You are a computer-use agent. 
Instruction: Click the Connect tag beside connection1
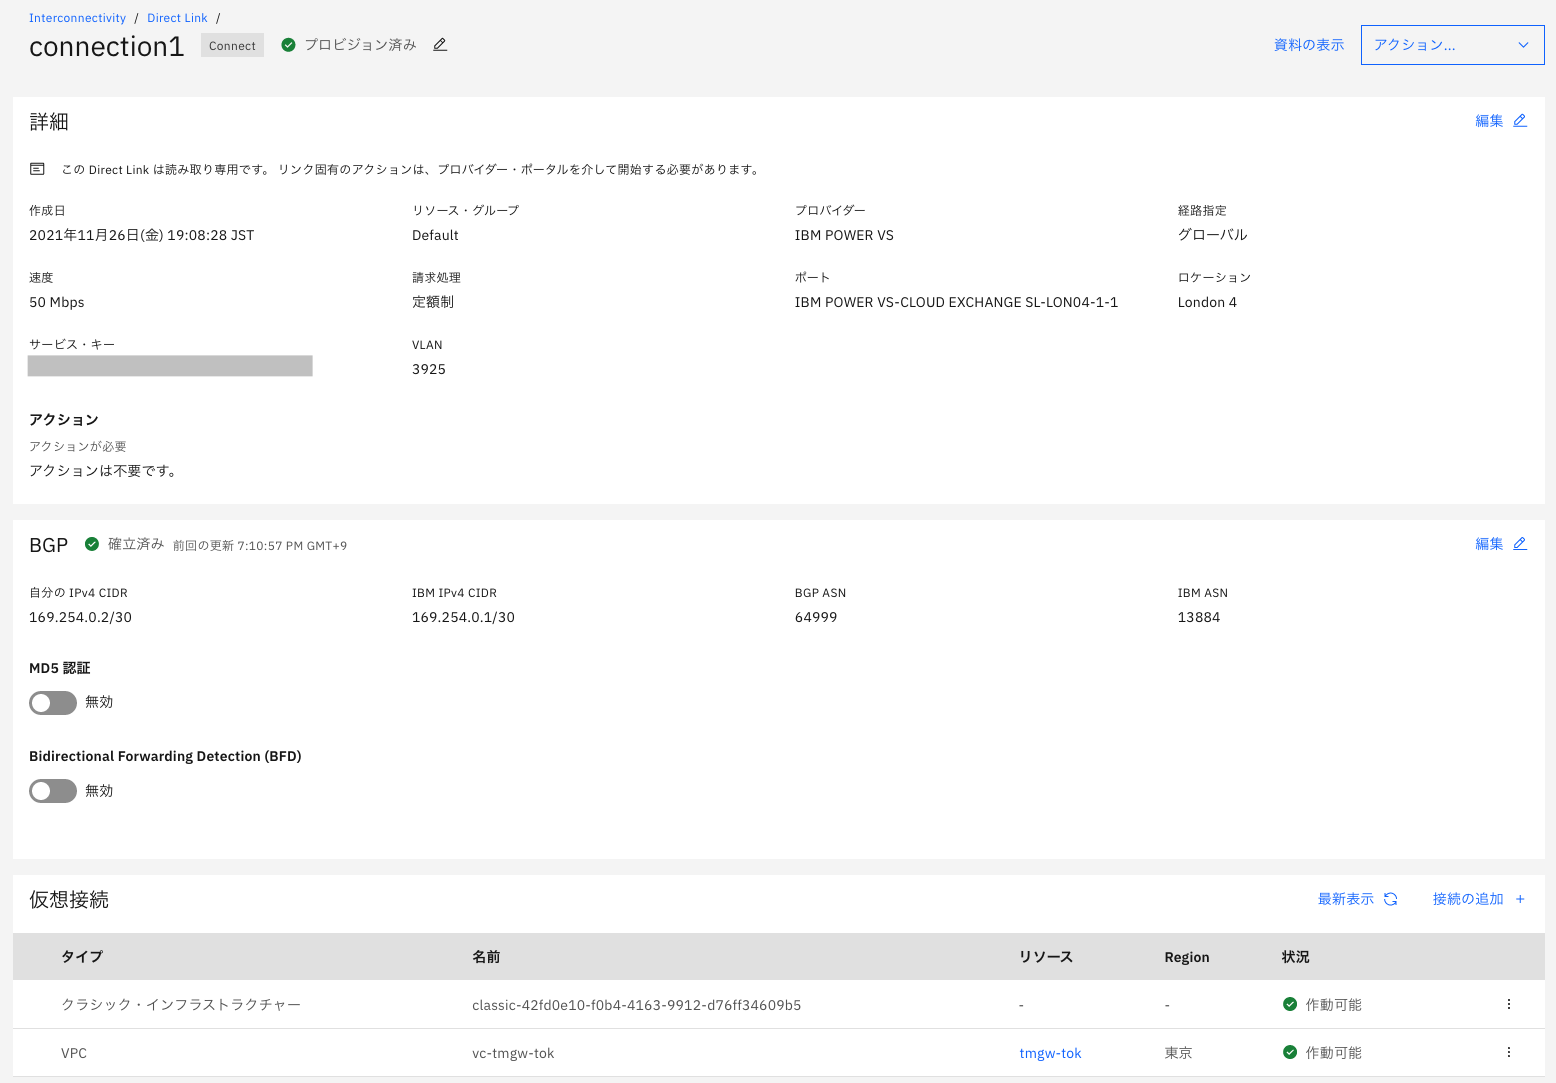232,45
